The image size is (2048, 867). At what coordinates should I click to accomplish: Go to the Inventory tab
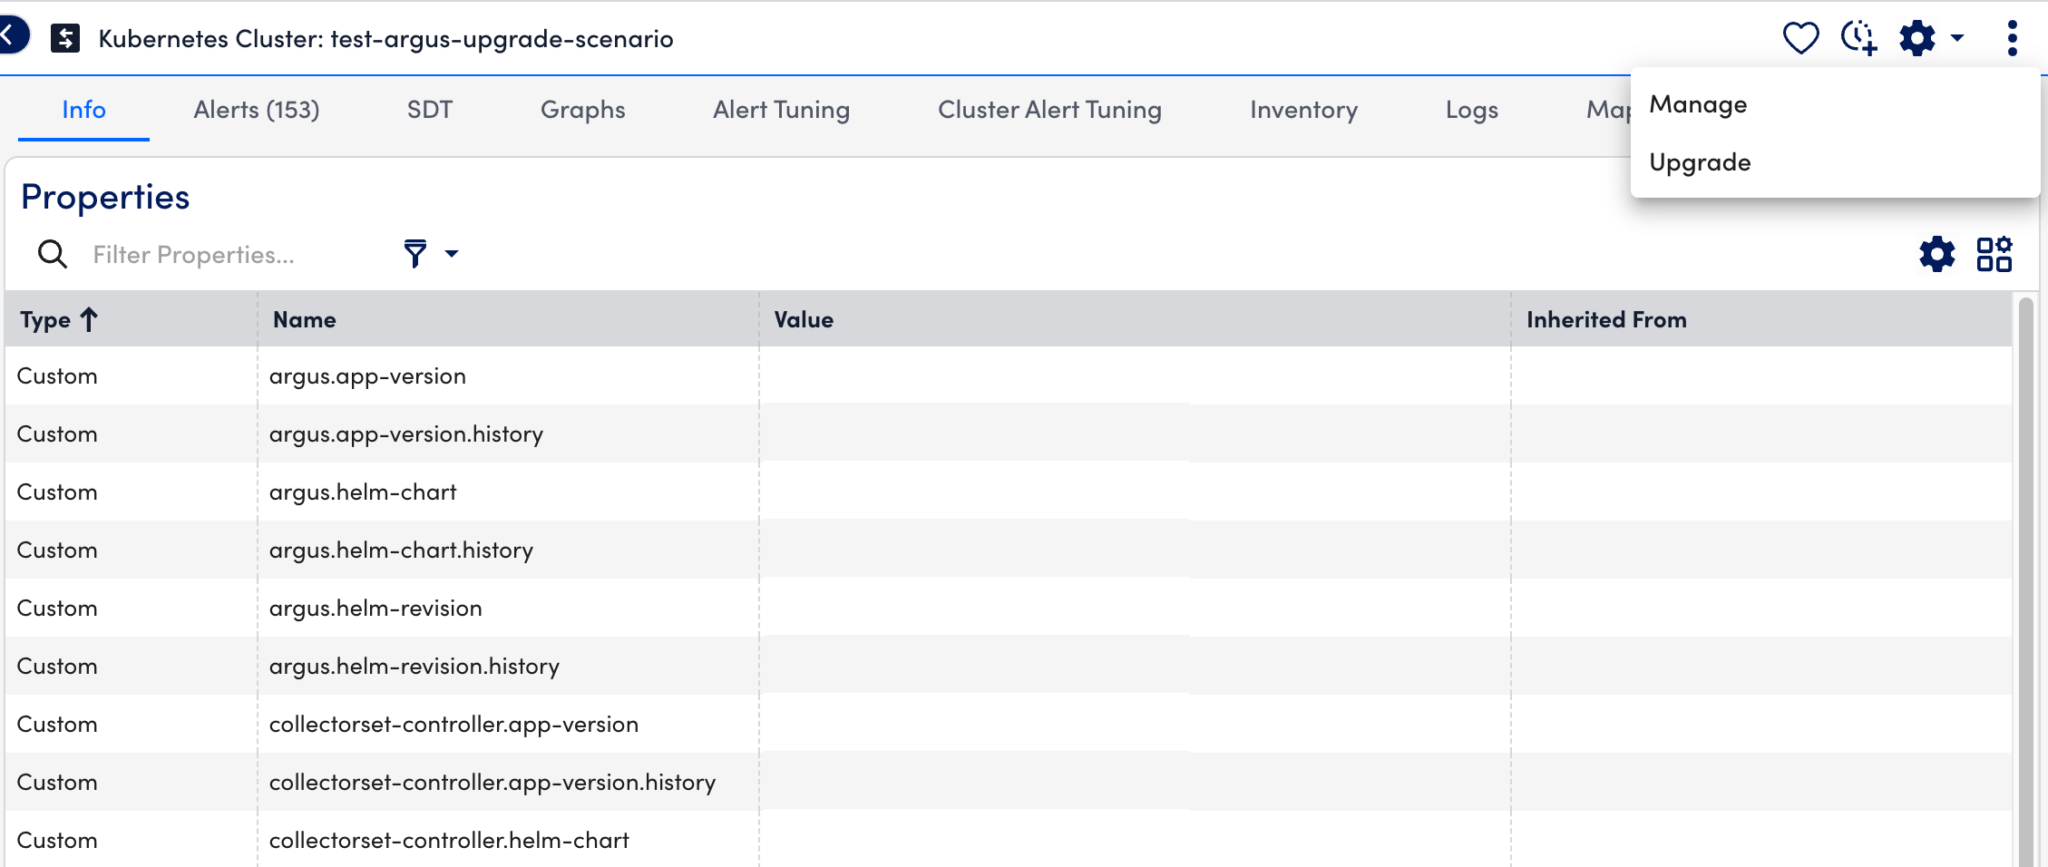click(1303, 110)
